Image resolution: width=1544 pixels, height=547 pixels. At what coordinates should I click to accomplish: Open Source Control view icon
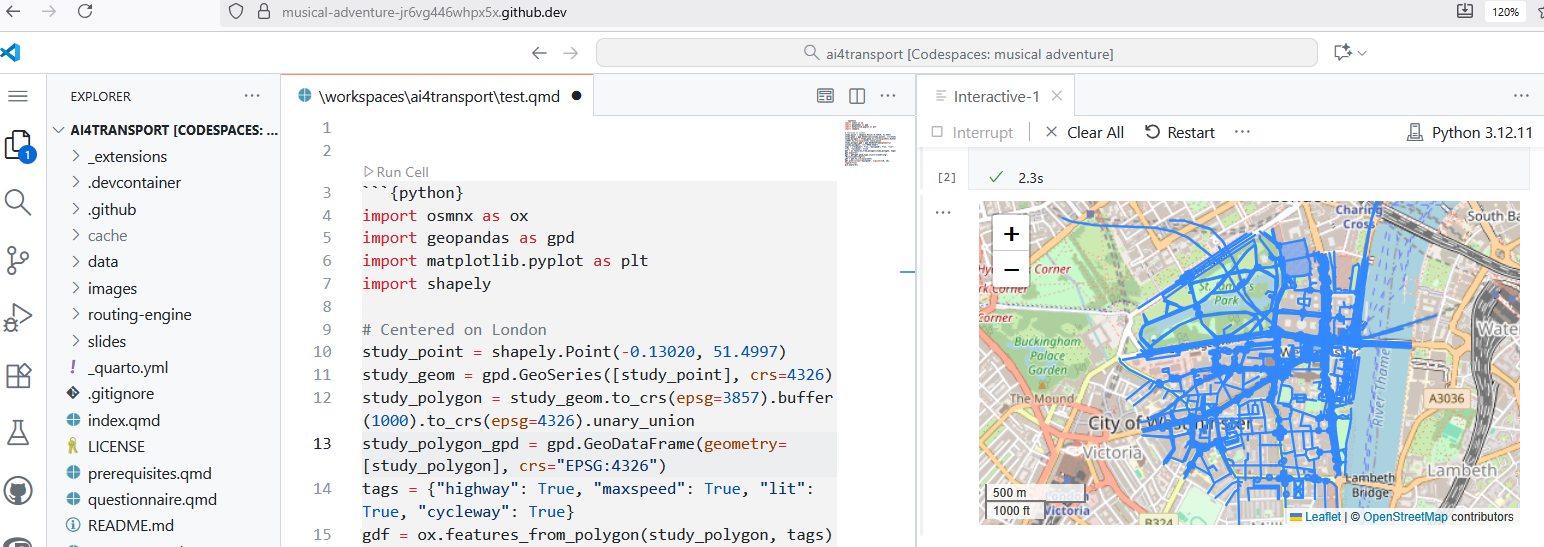tap(18, 260)
